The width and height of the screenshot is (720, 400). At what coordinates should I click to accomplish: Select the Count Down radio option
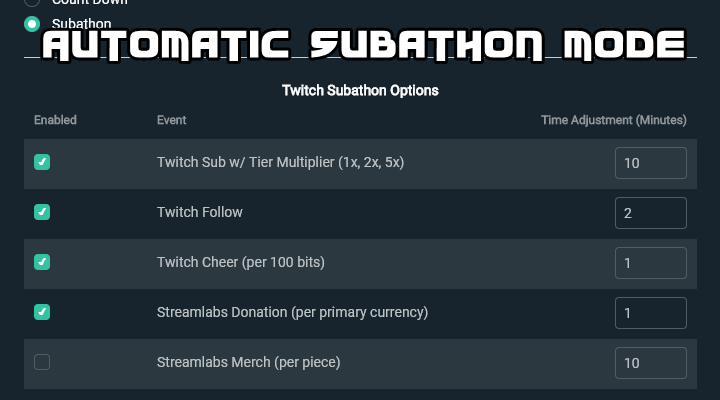[x=32, y=2]
